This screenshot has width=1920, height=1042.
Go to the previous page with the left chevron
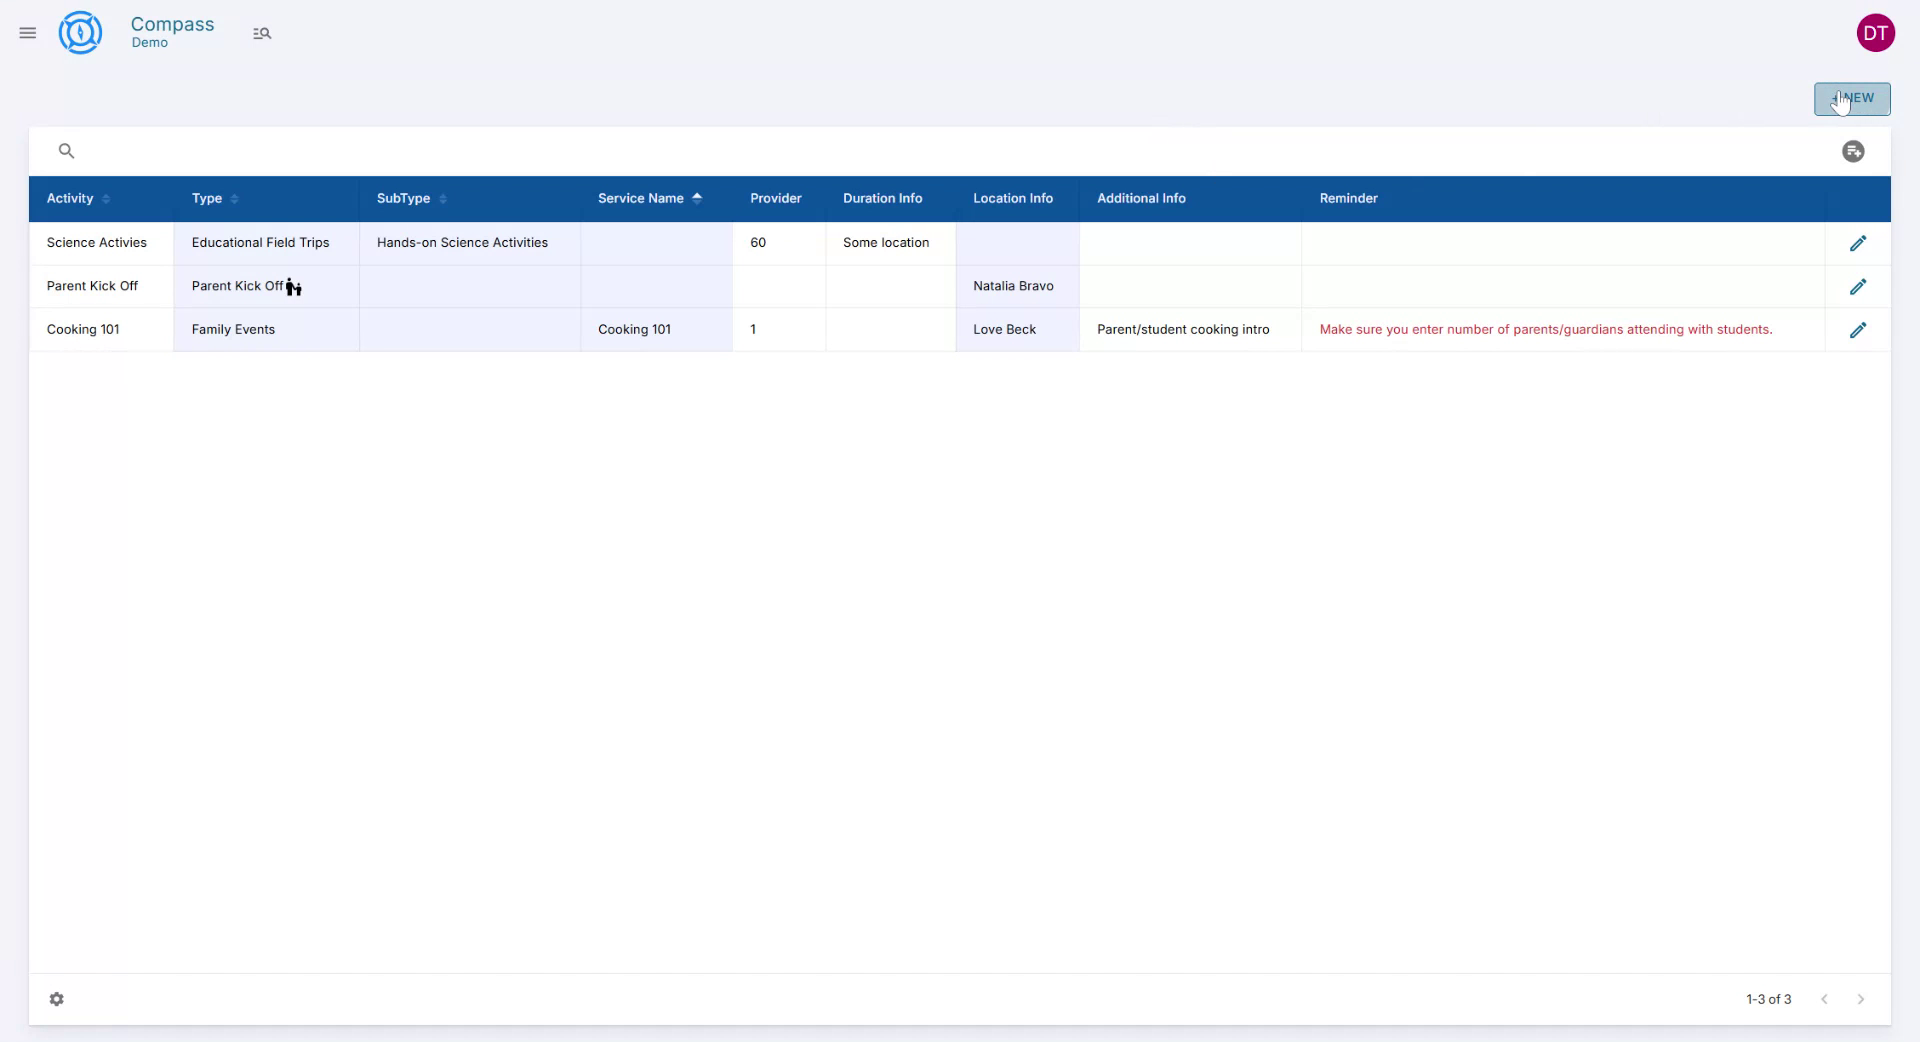[x=1825, y=999]
